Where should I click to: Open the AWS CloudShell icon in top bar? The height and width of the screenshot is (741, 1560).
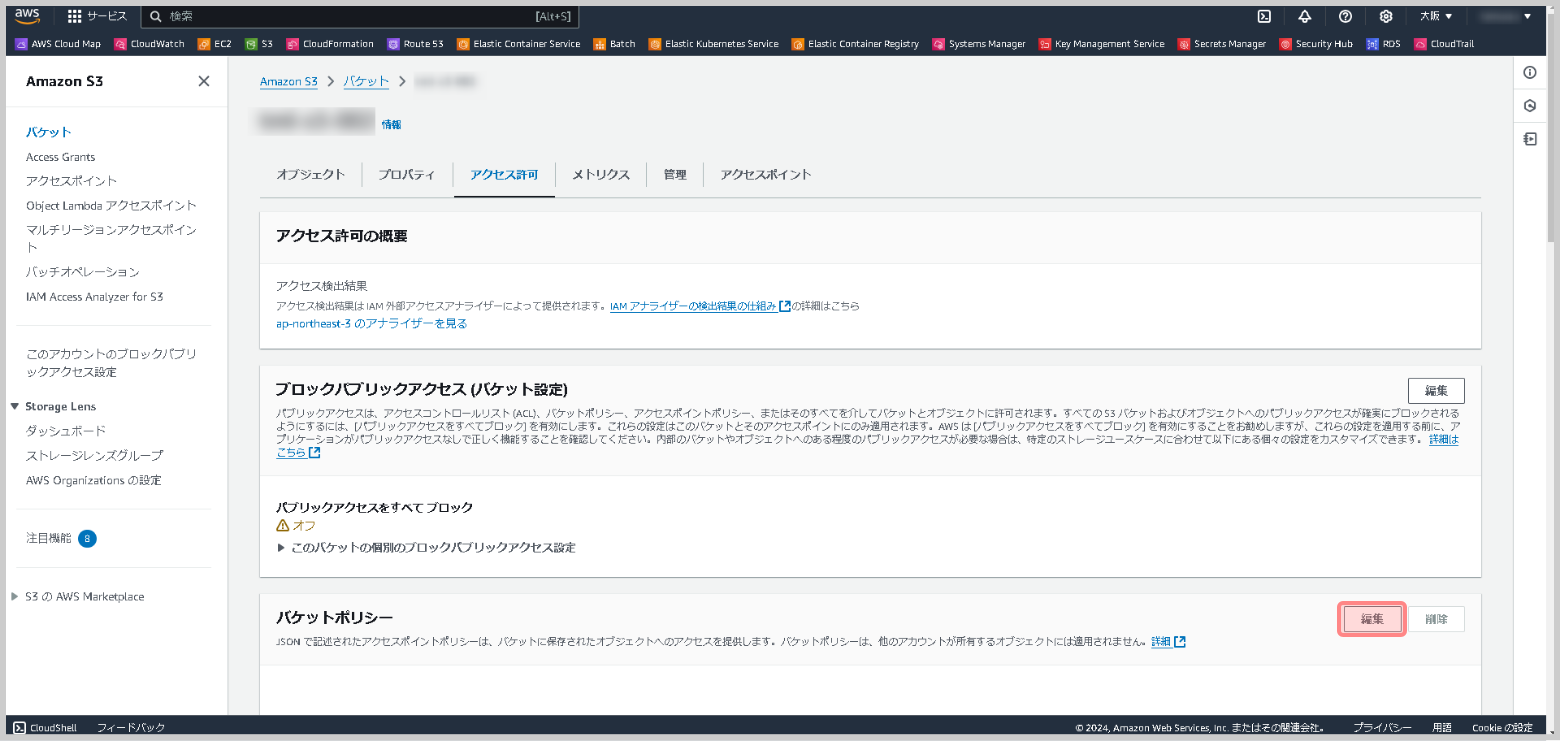[x=1264, y=16]
